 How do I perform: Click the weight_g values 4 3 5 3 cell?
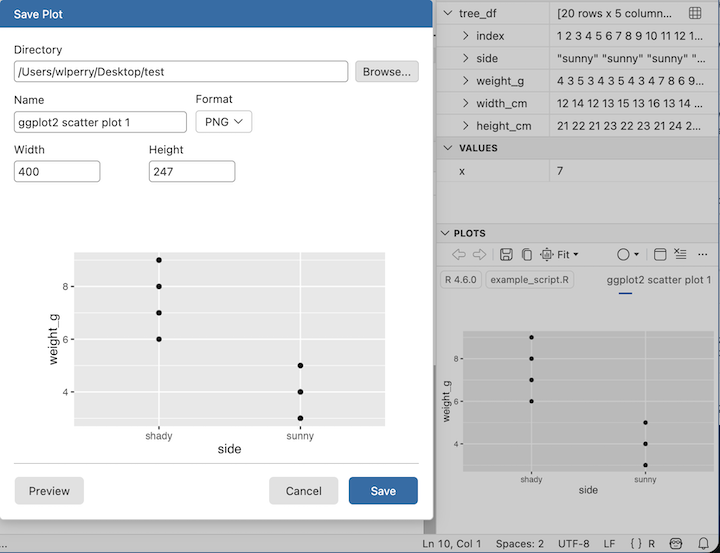(630, 81)
